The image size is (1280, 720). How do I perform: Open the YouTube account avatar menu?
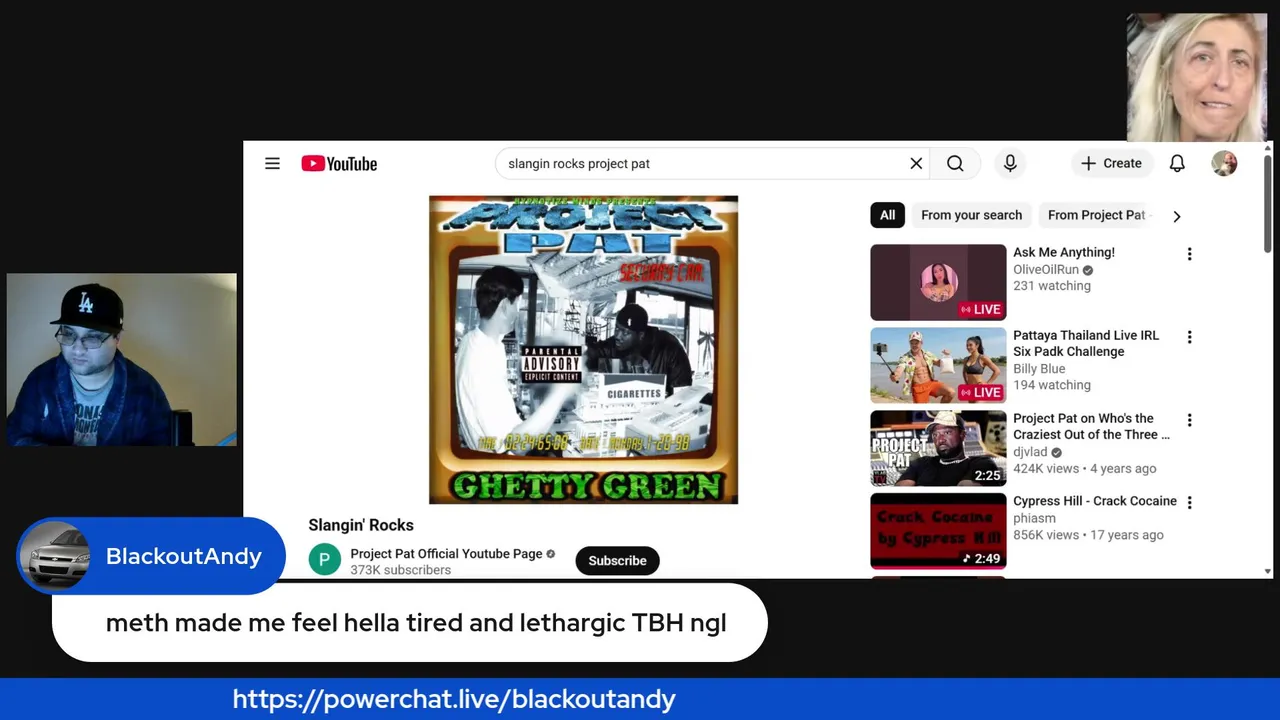1224,163
